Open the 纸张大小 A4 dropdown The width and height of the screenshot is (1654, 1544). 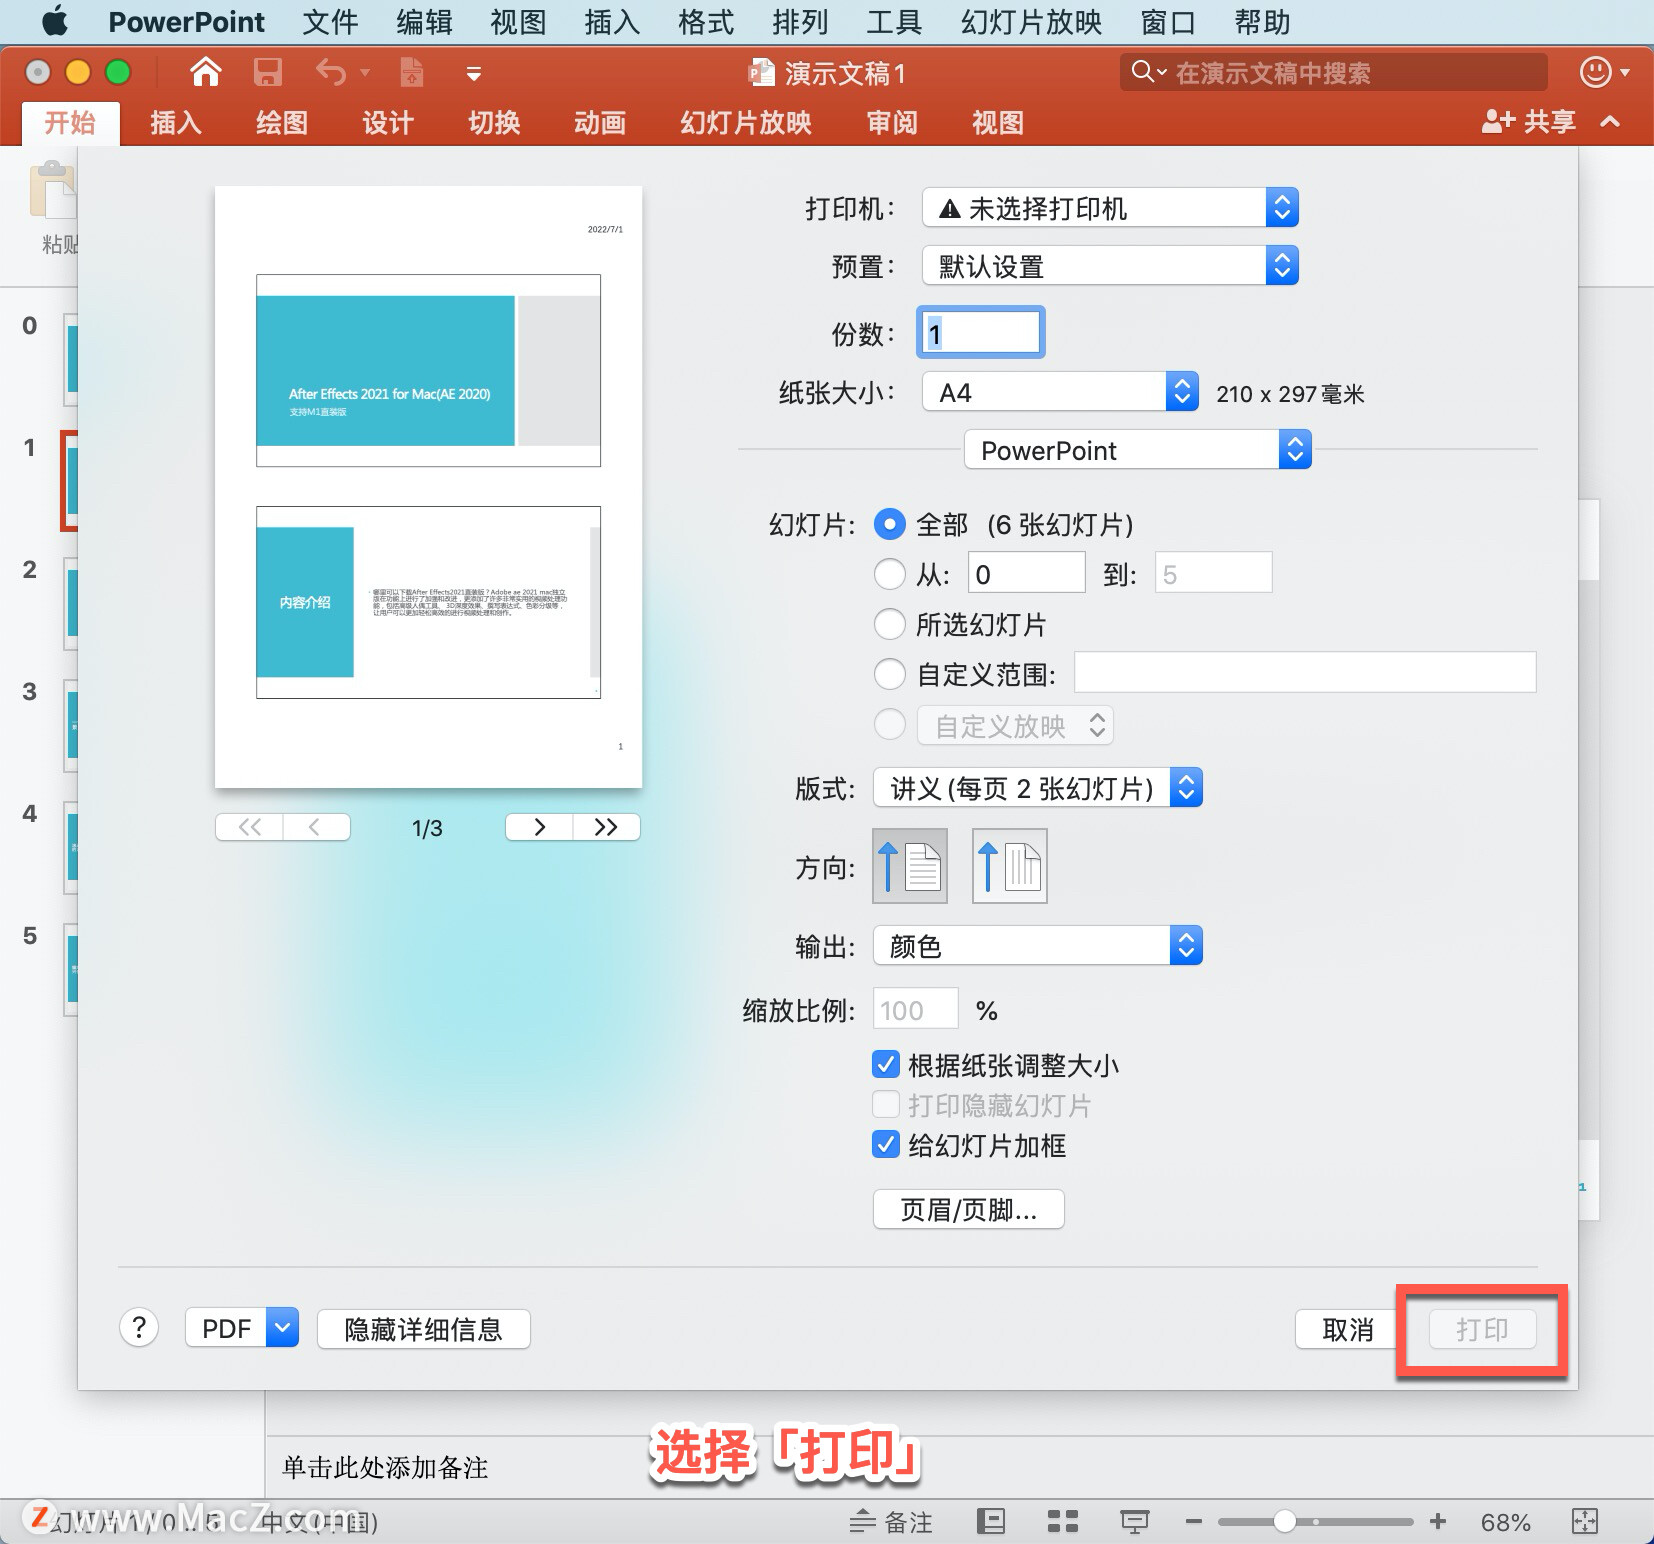point(1060,392)
